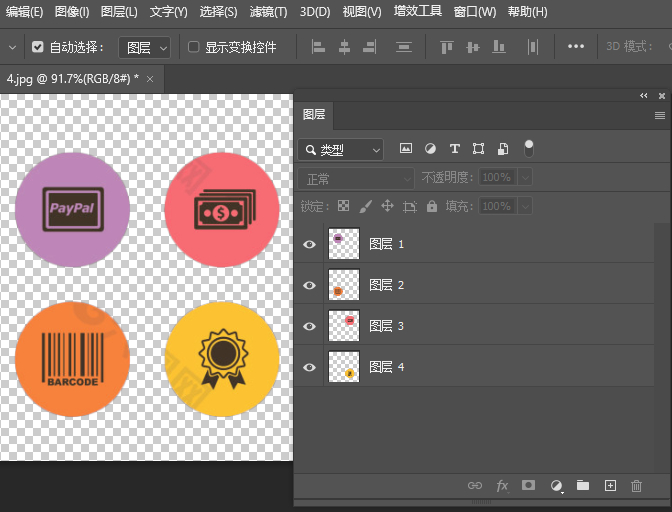Click the delete layer trash icon
The image size is (672, 512).
coord(637,486)
